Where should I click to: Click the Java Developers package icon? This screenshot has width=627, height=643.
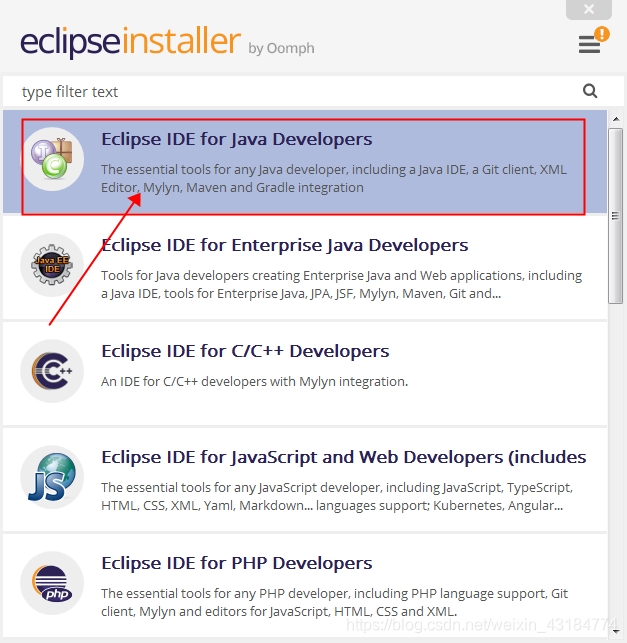[x=52, y=159]
